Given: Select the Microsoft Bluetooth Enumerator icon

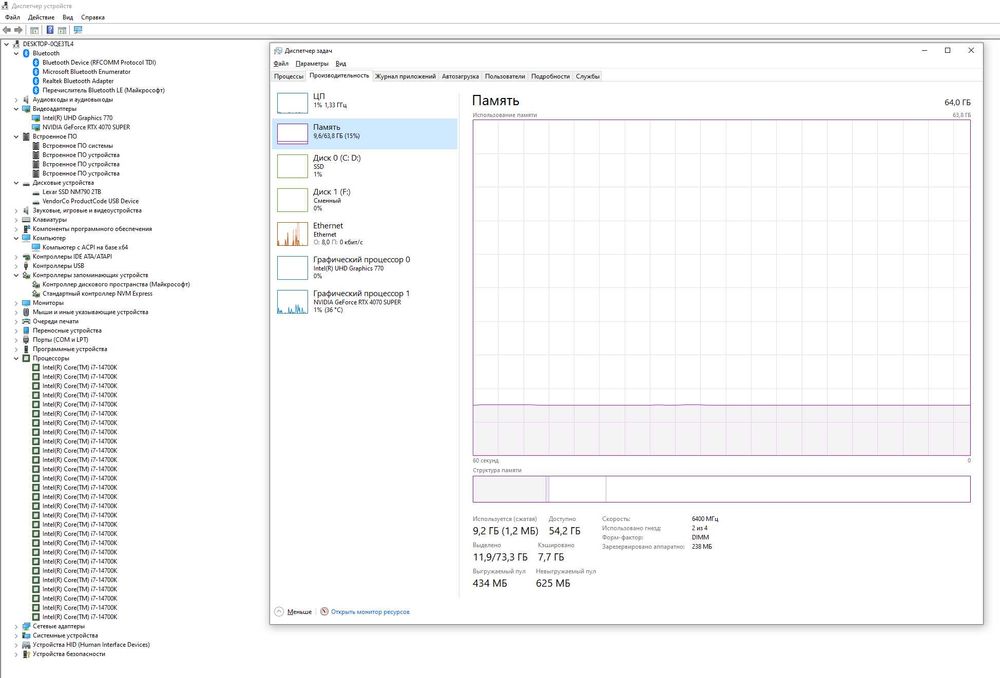Looking at the screenshot, I should pos(36,72).
